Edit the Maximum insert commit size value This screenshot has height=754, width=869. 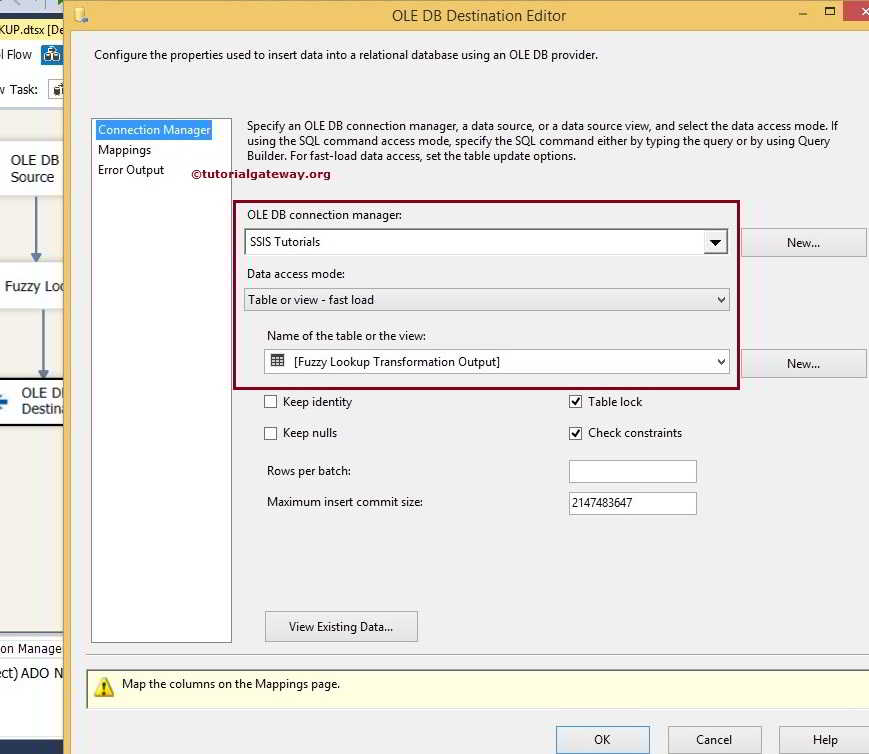coord(631,503)
